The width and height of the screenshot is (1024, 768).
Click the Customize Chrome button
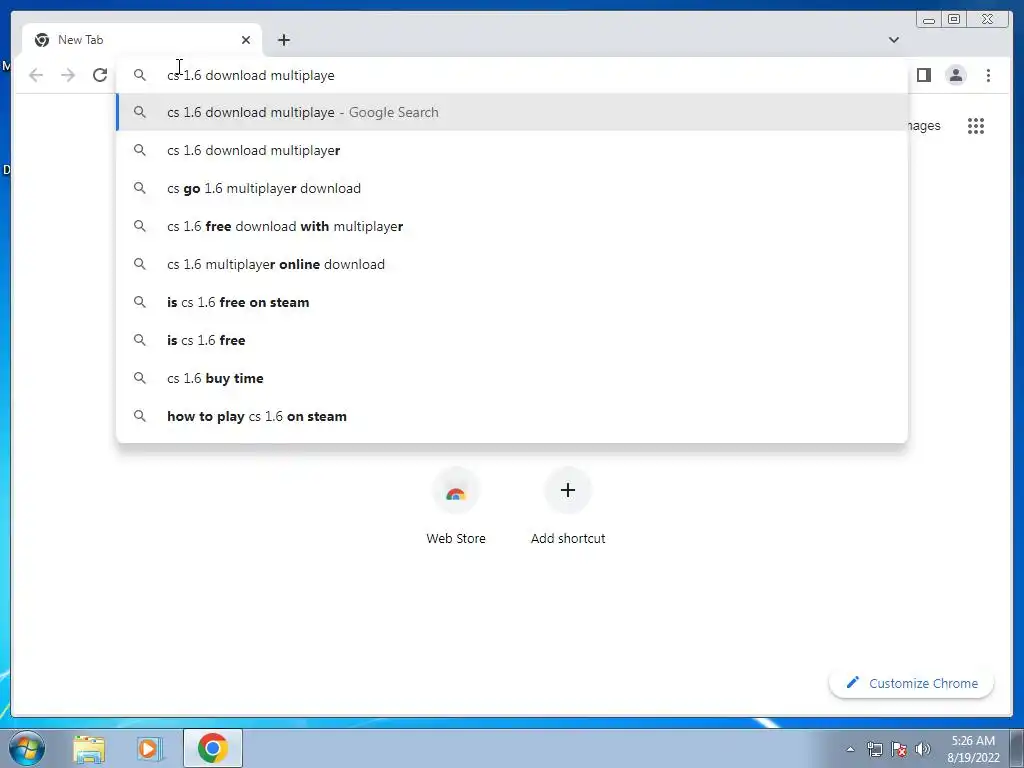click(x=912, y=683)
